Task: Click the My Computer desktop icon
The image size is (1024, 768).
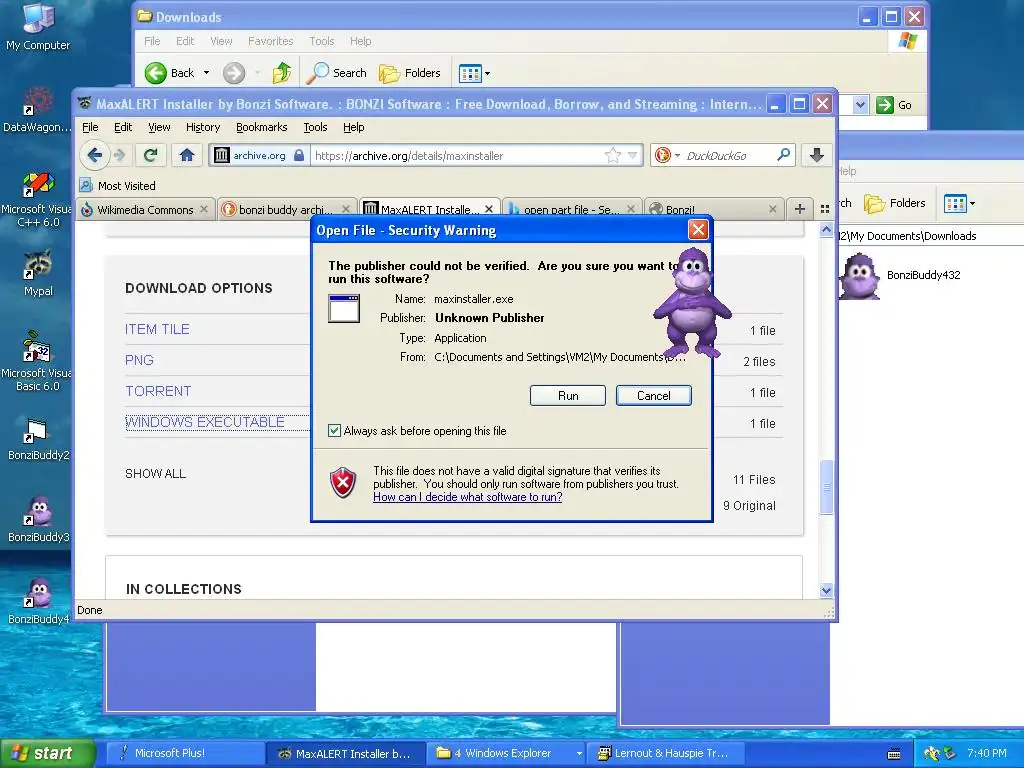Action: click(38, 27)
